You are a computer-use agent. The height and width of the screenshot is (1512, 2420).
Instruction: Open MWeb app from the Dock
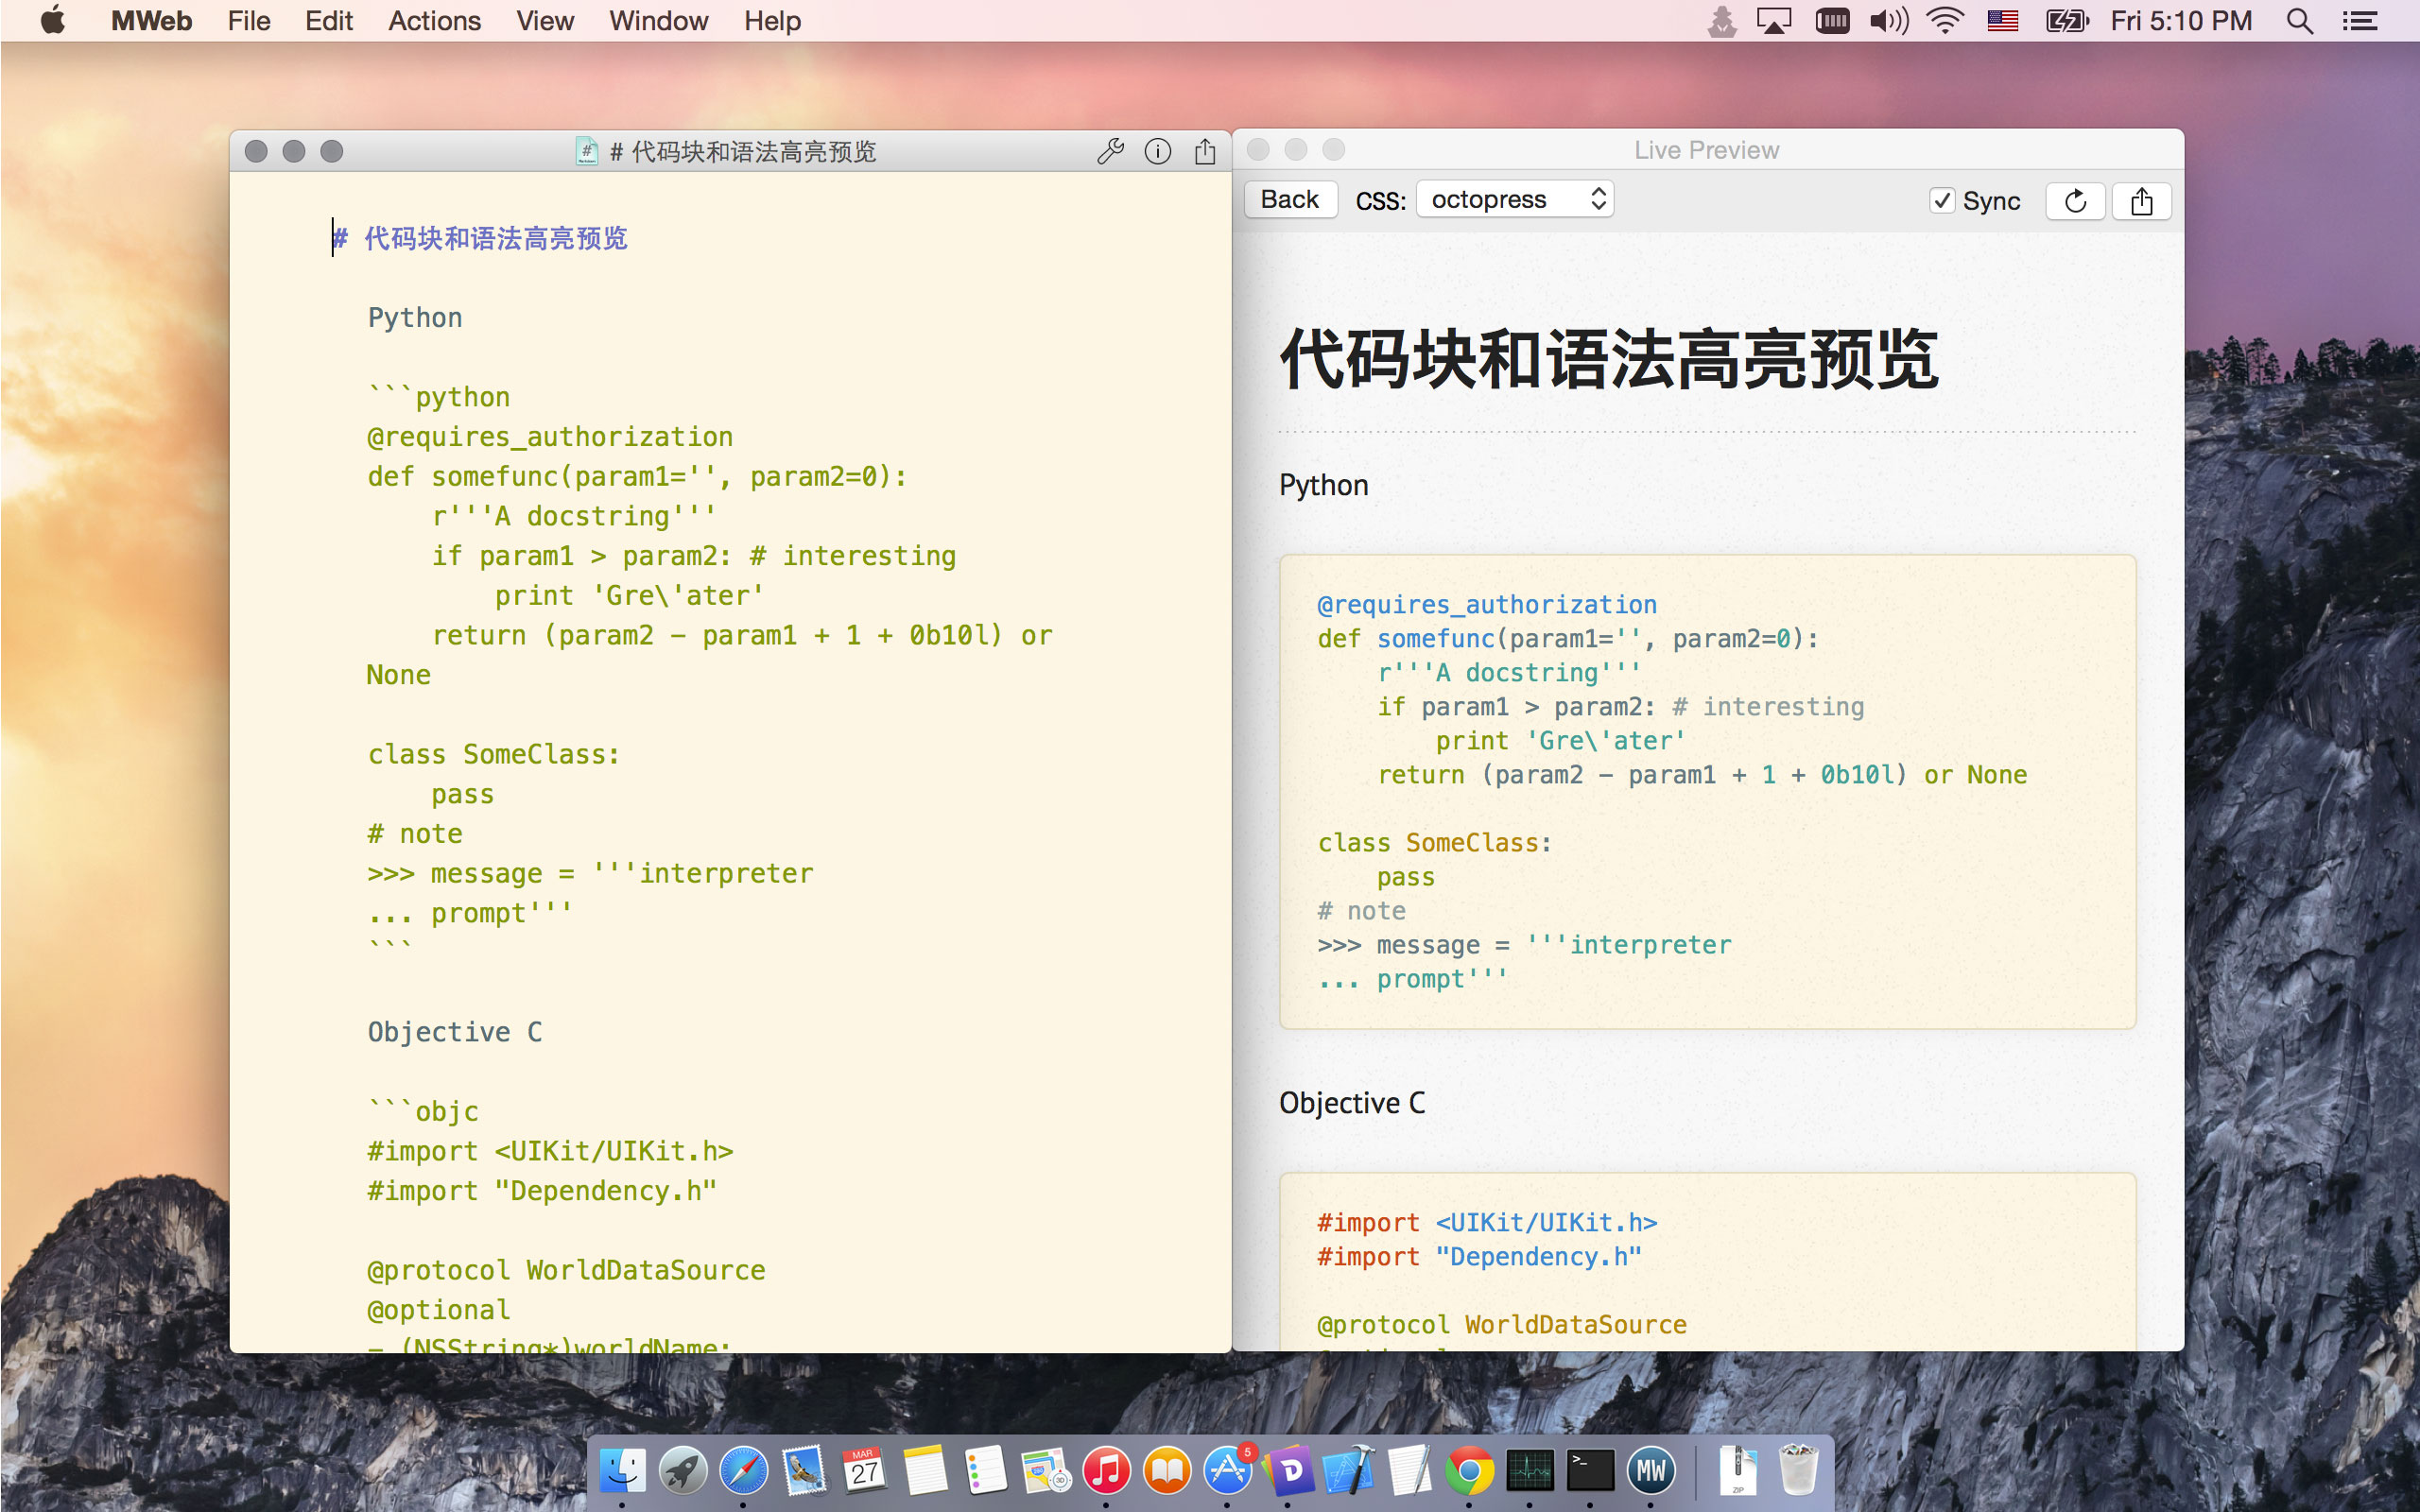pos(1651,1470)
